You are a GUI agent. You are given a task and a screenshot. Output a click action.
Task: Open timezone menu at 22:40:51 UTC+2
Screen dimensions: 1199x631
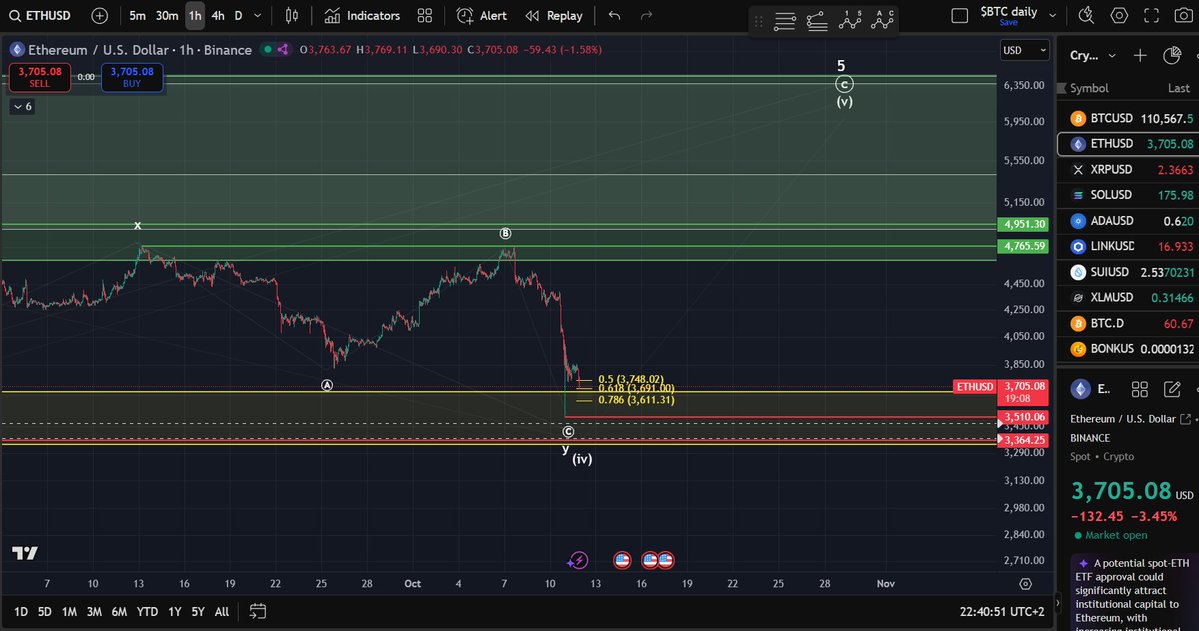pyautogui.click(x=1002, y=612)
